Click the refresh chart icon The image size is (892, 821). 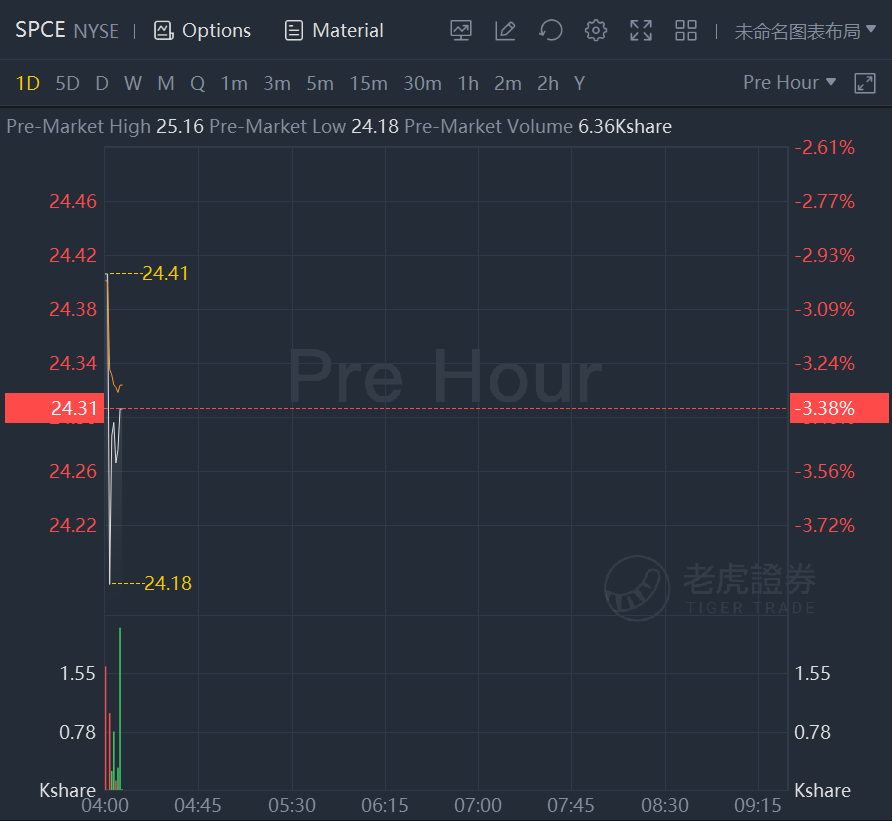pyautogui.click(x=551, y=30)
